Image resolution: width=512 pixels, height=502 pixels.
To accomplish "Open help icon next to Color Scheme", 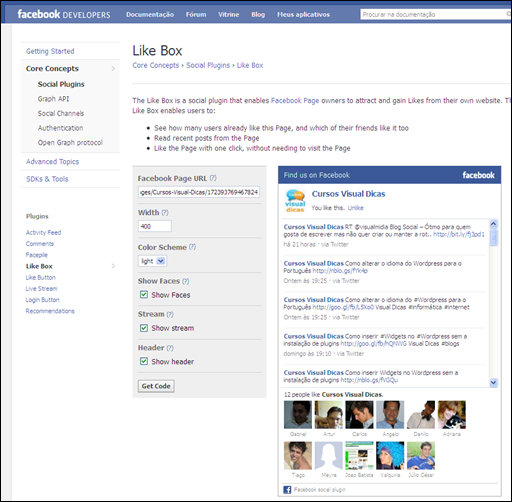I will [x=192, y=247].
